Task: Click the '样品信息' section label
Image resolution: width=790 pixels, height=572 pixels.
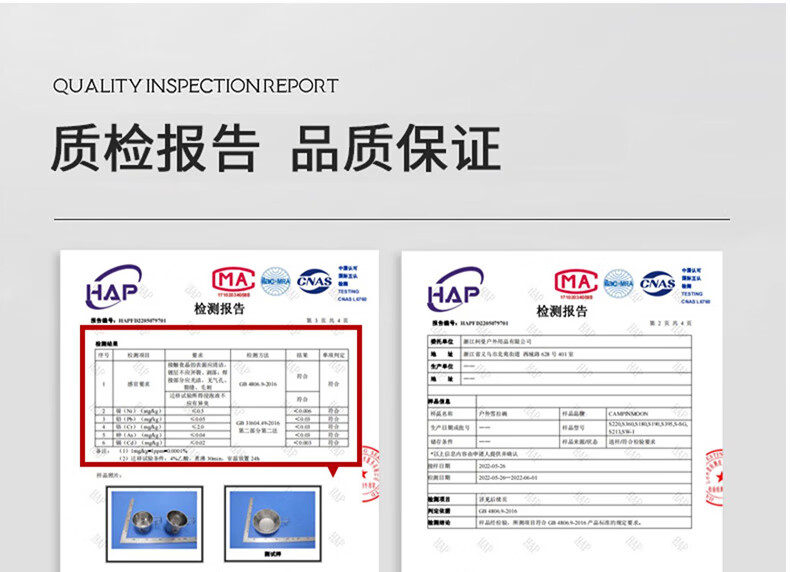Action: click(x=440, y=402)
